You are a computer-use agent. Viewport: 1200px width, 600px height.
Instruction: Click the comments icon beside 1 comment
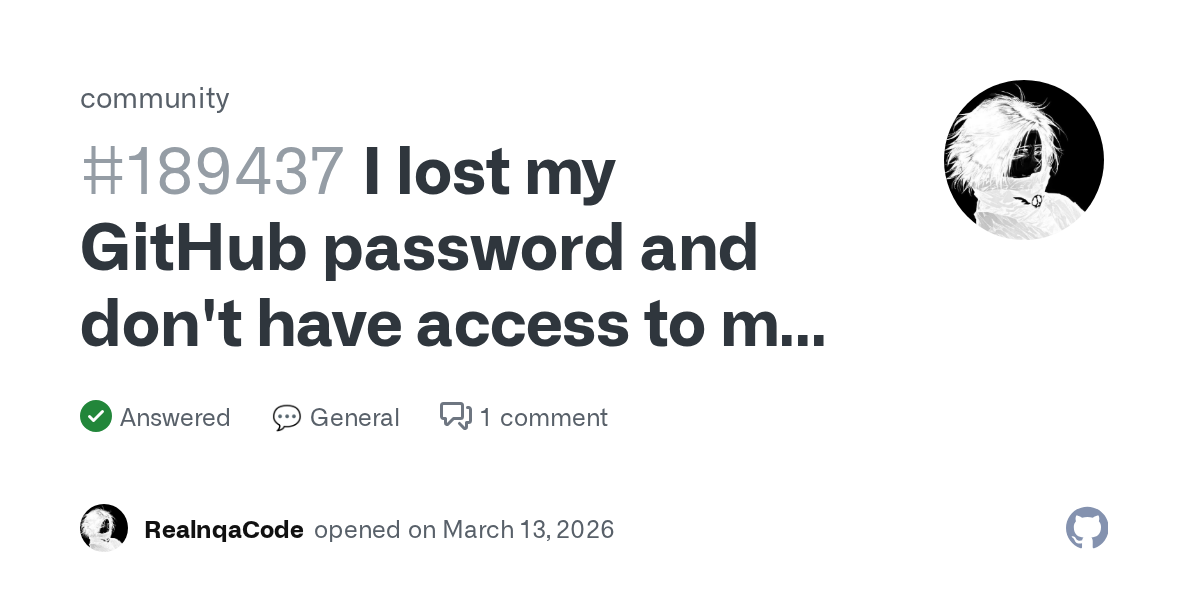pos(456,416)
